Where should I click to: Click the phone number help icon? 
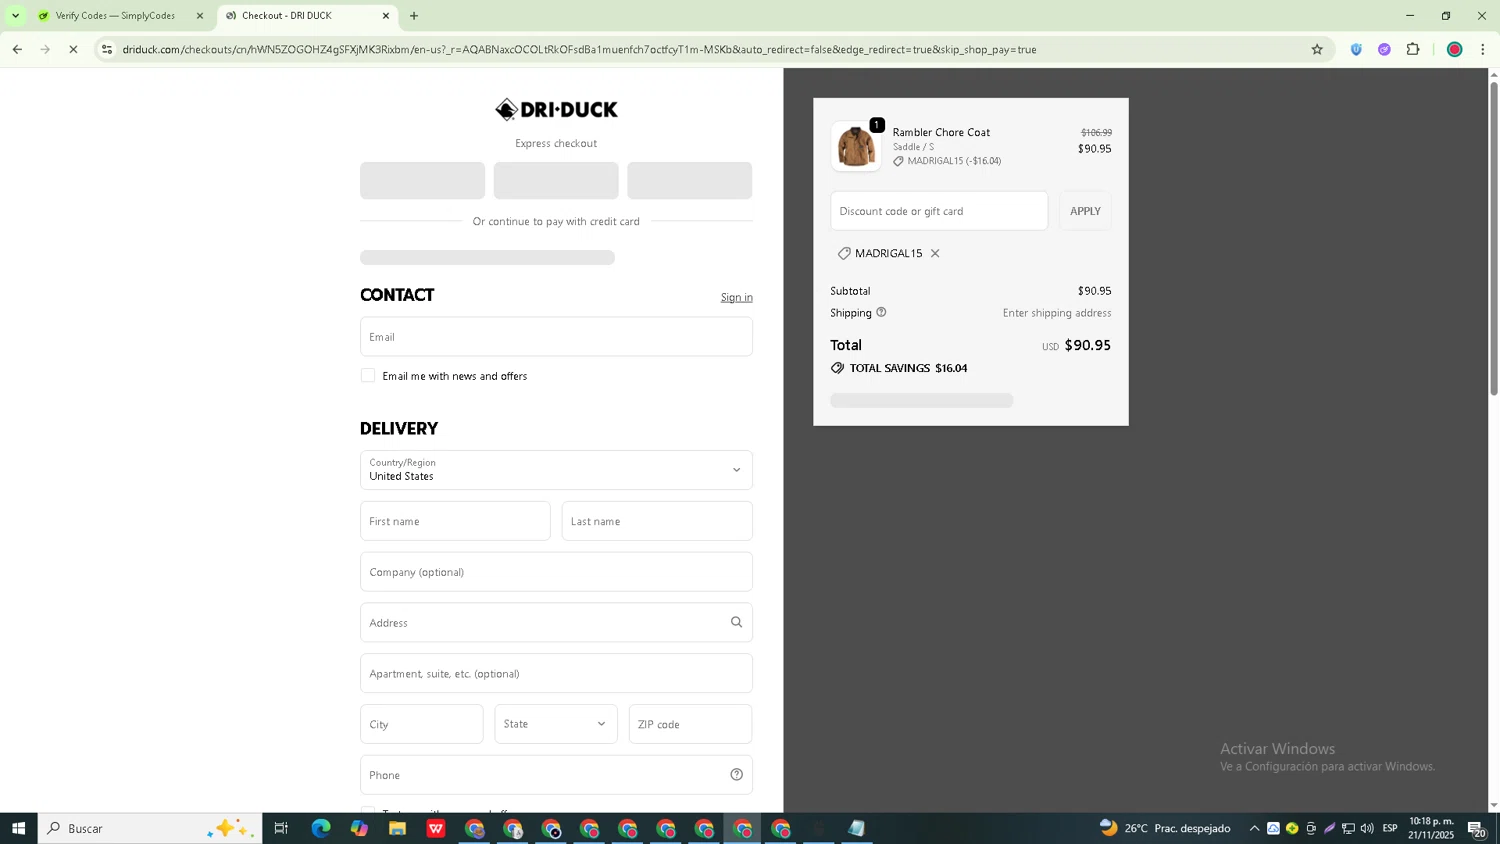[736, 774]
